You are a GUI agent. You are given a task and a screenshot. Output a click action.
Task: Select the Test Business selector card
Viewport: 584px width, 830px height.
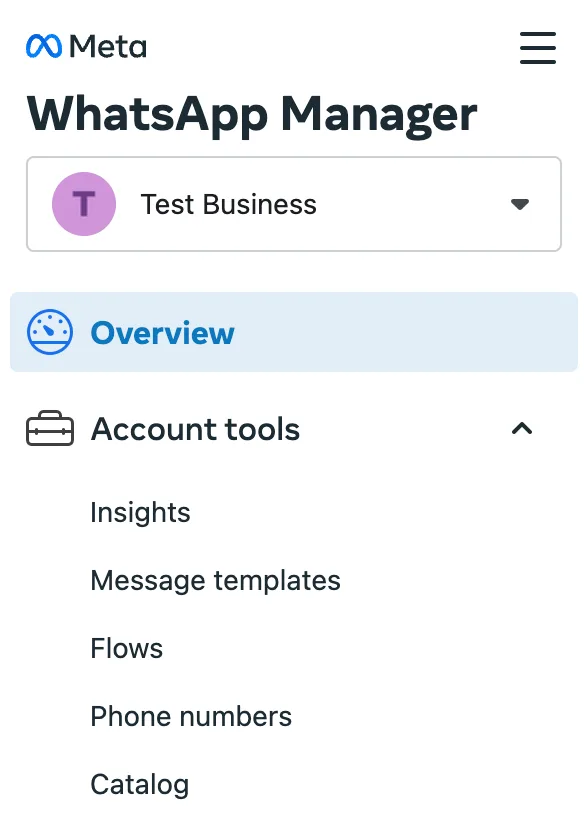(294, 204)
